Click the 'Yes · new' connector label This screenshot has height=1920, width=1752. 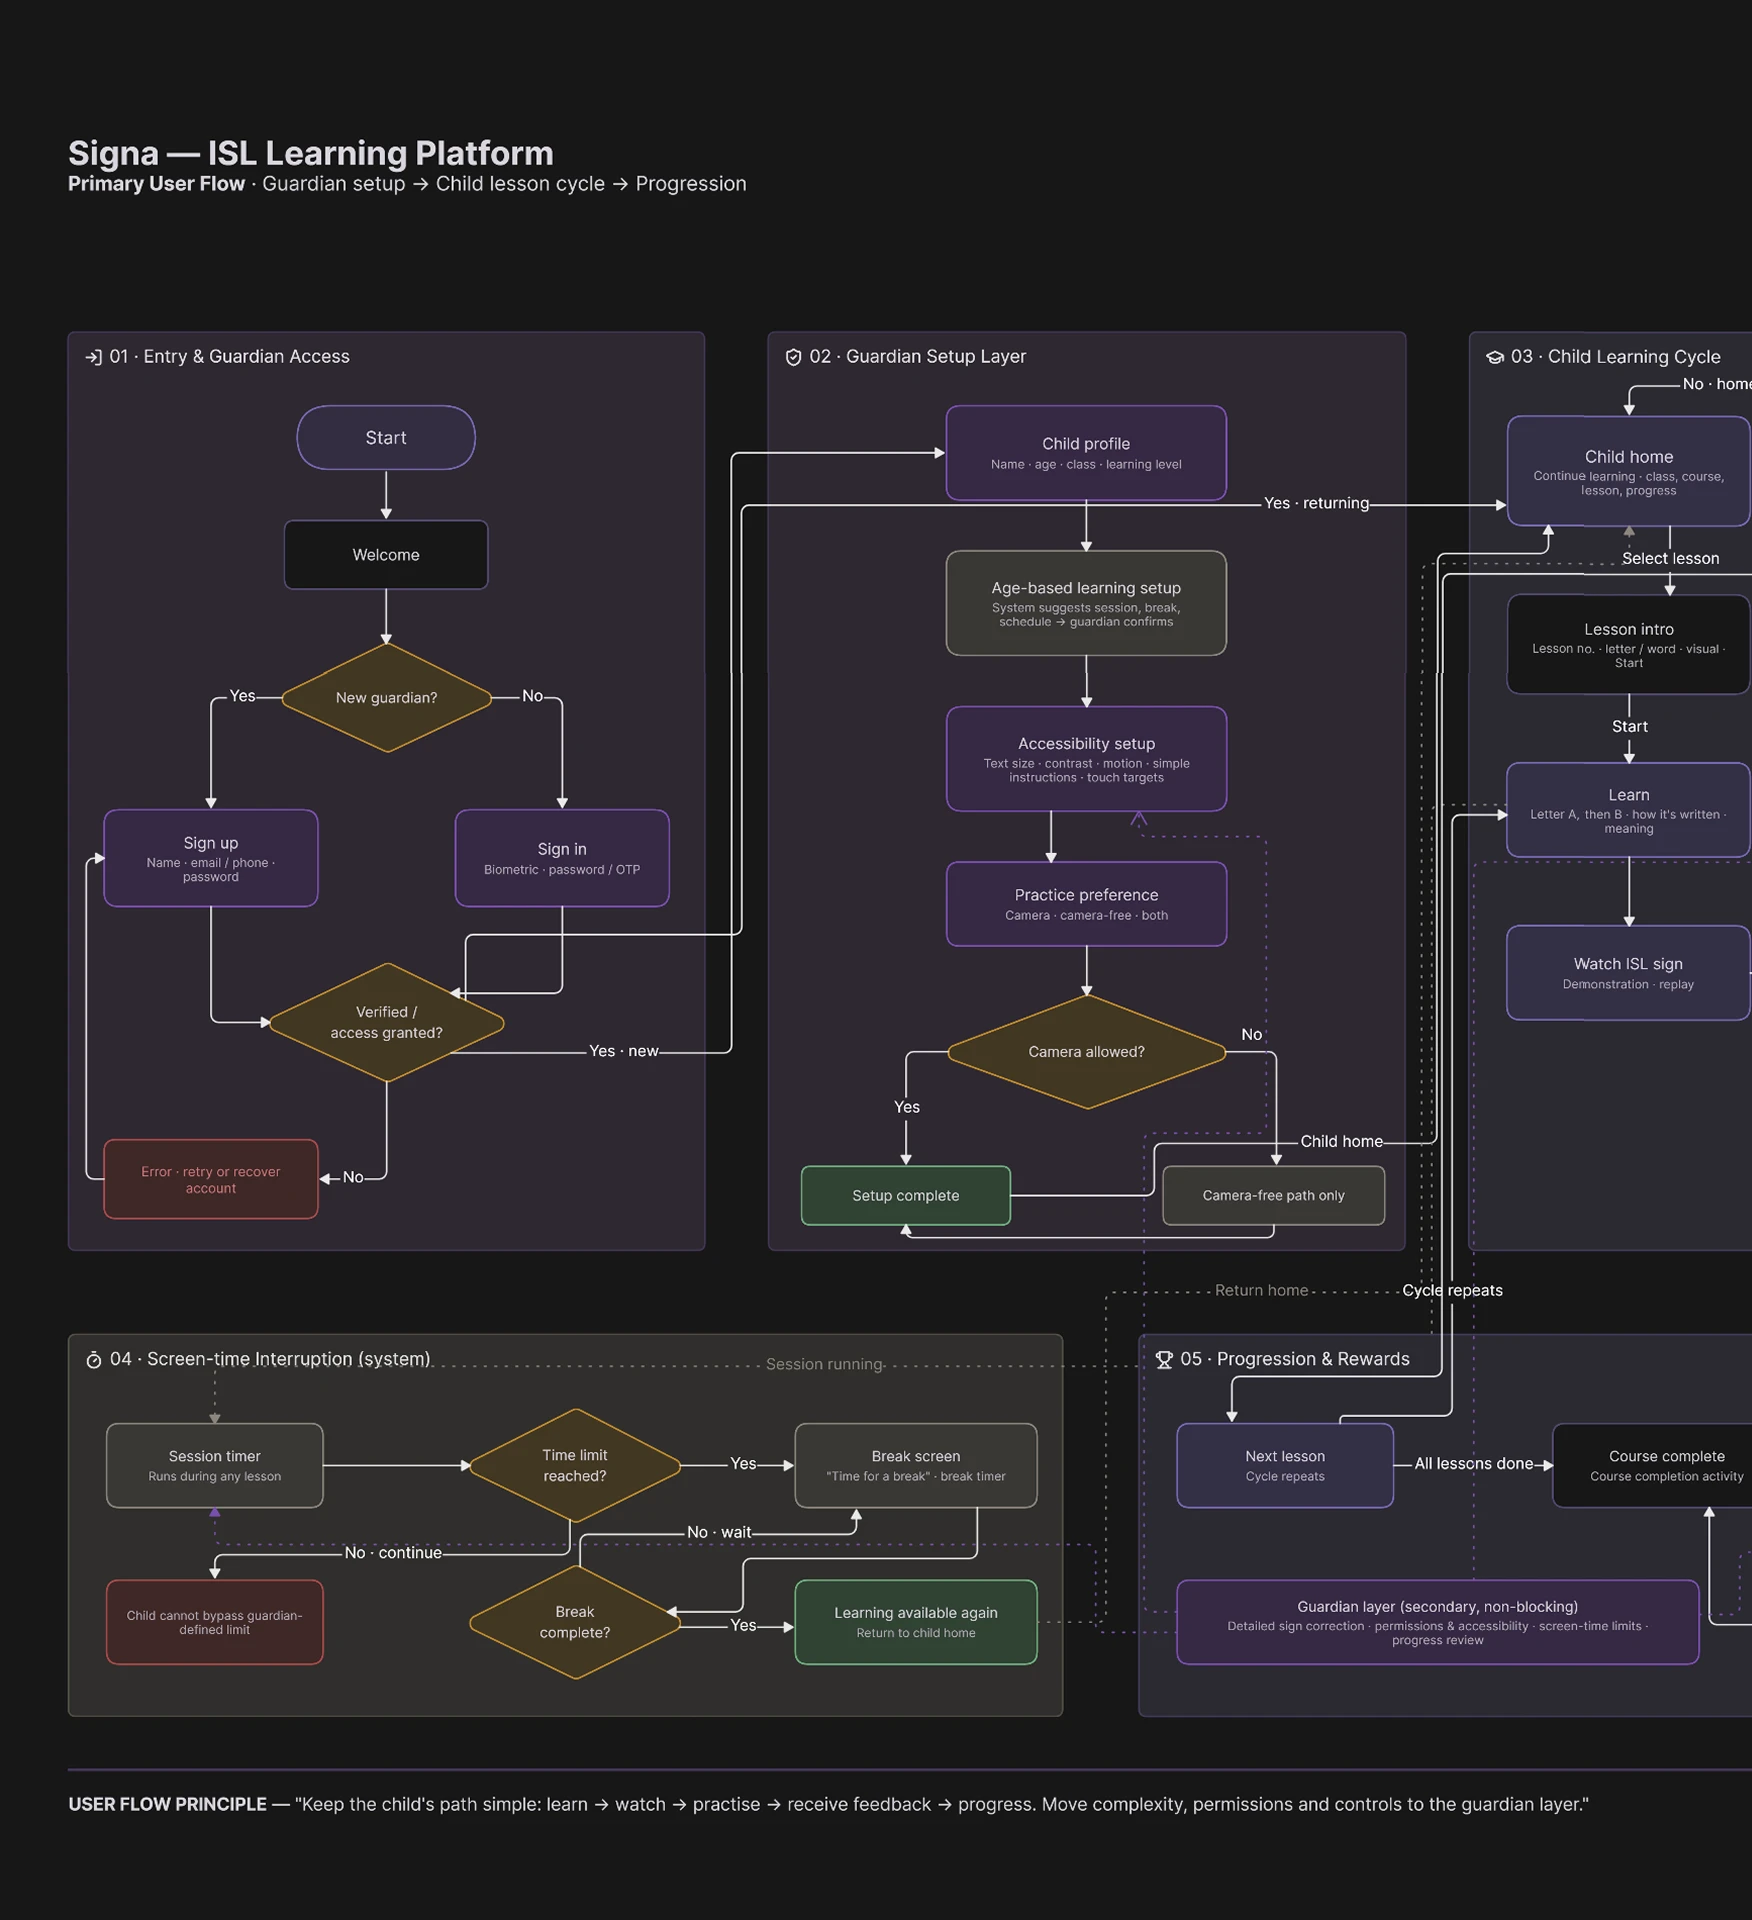(624, 1052)
